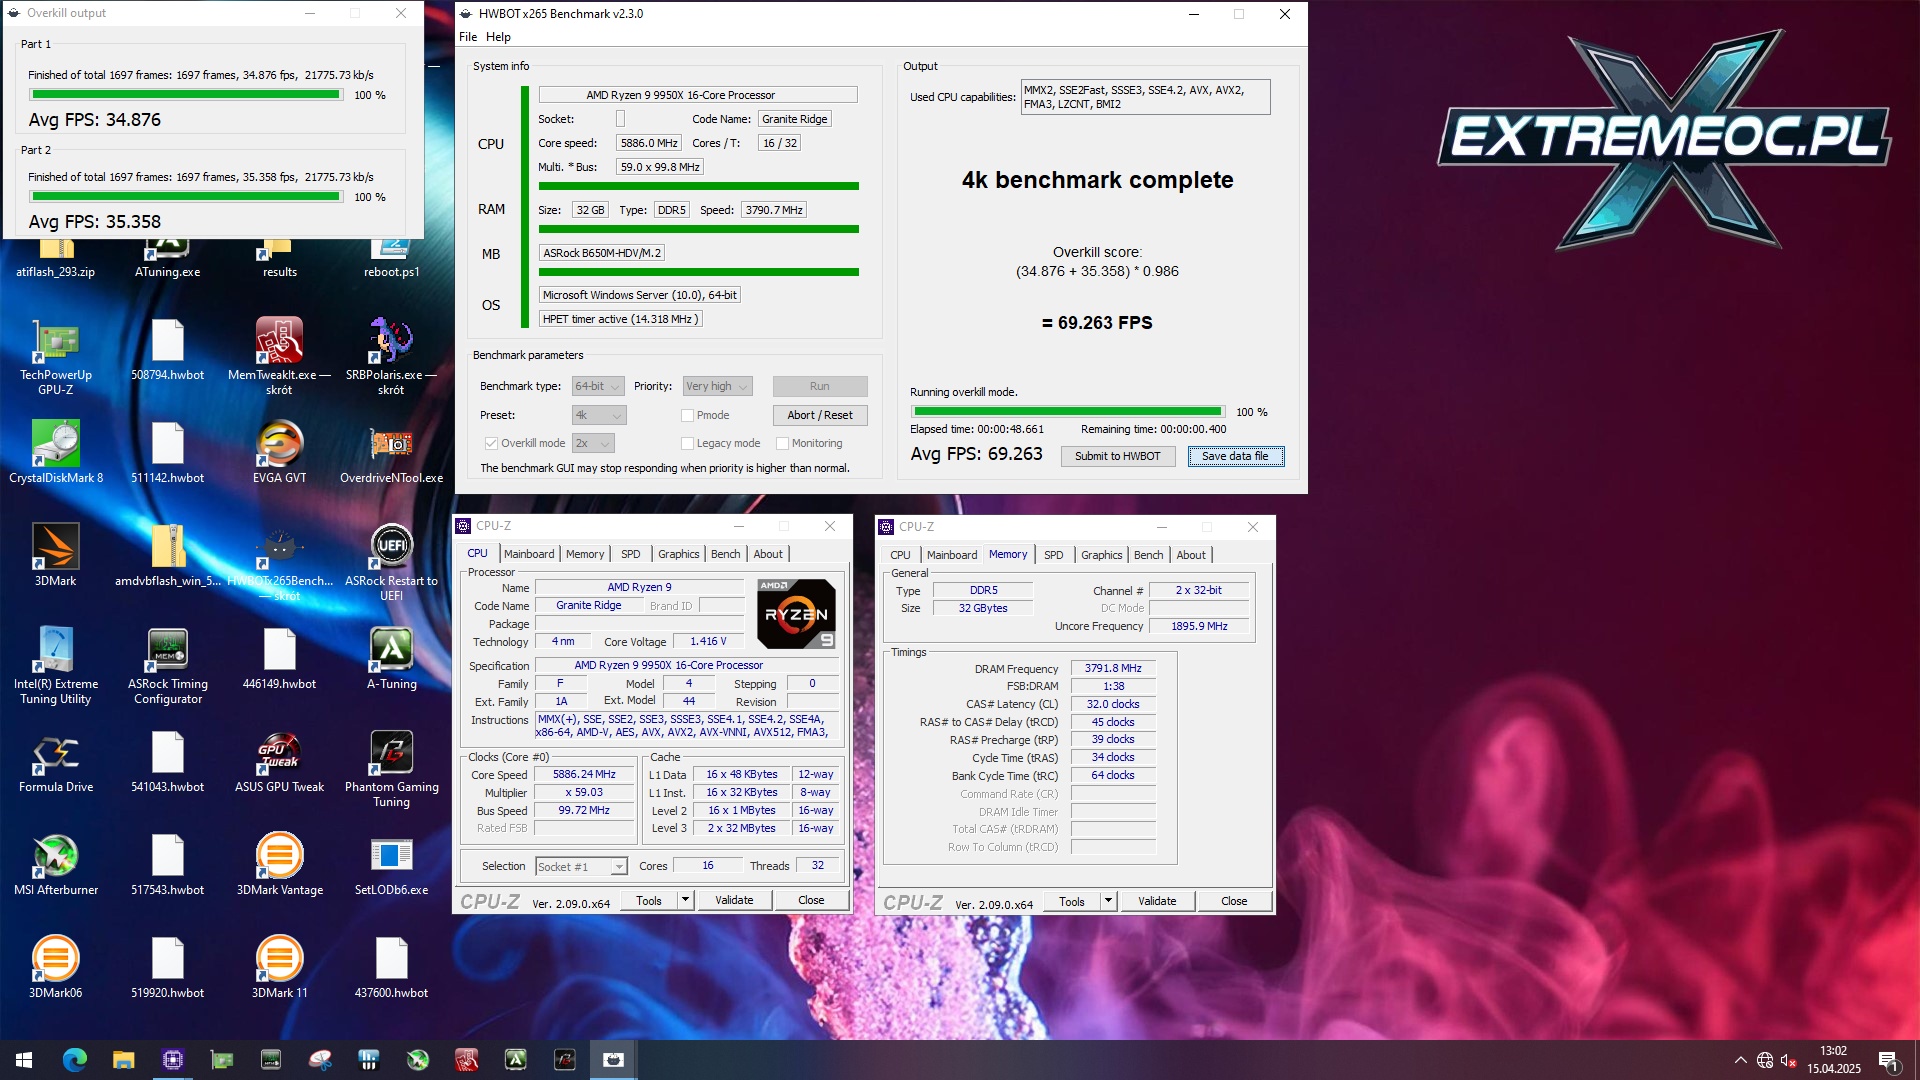The image size is (1920, 1080).
Task: Click Validate in left CPU-Z window
Action: point(734,900)
